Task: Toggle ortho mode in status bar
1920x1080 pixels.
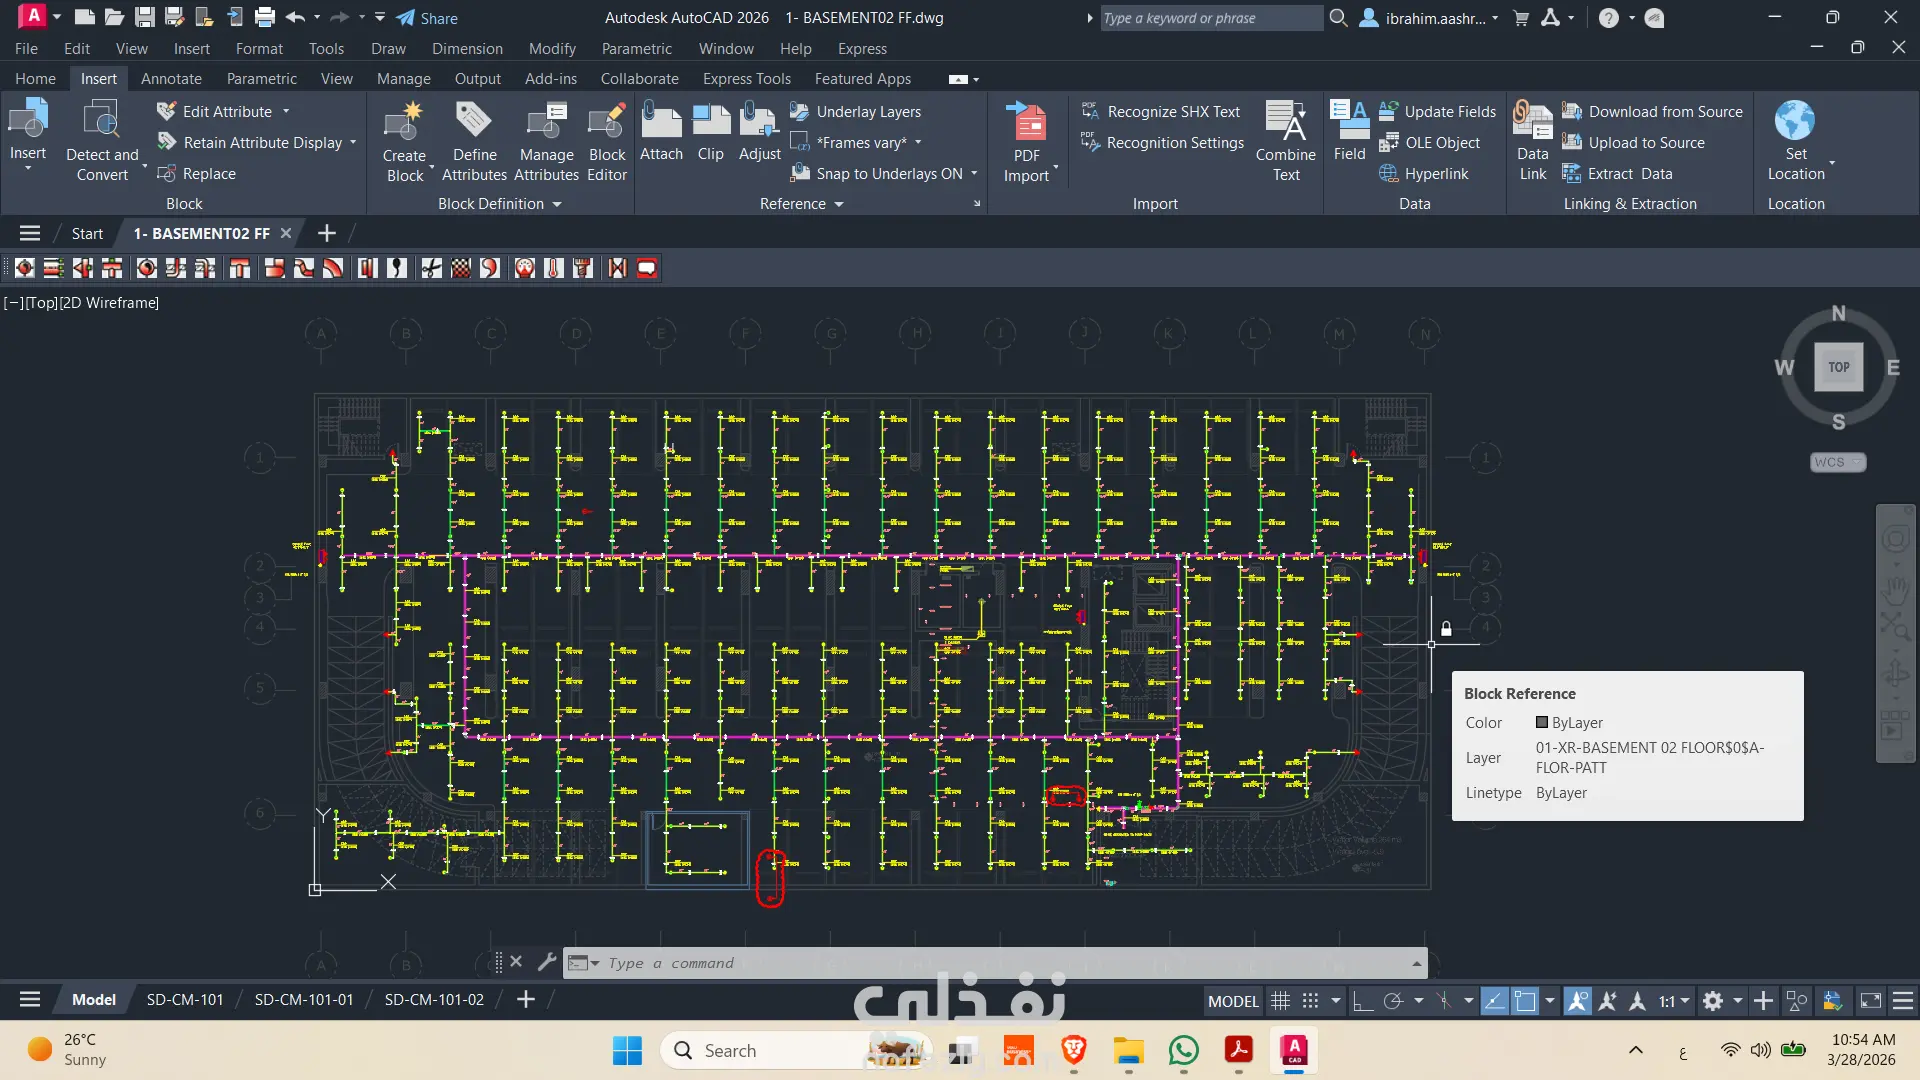Action: click(x=1362, y=1001)
